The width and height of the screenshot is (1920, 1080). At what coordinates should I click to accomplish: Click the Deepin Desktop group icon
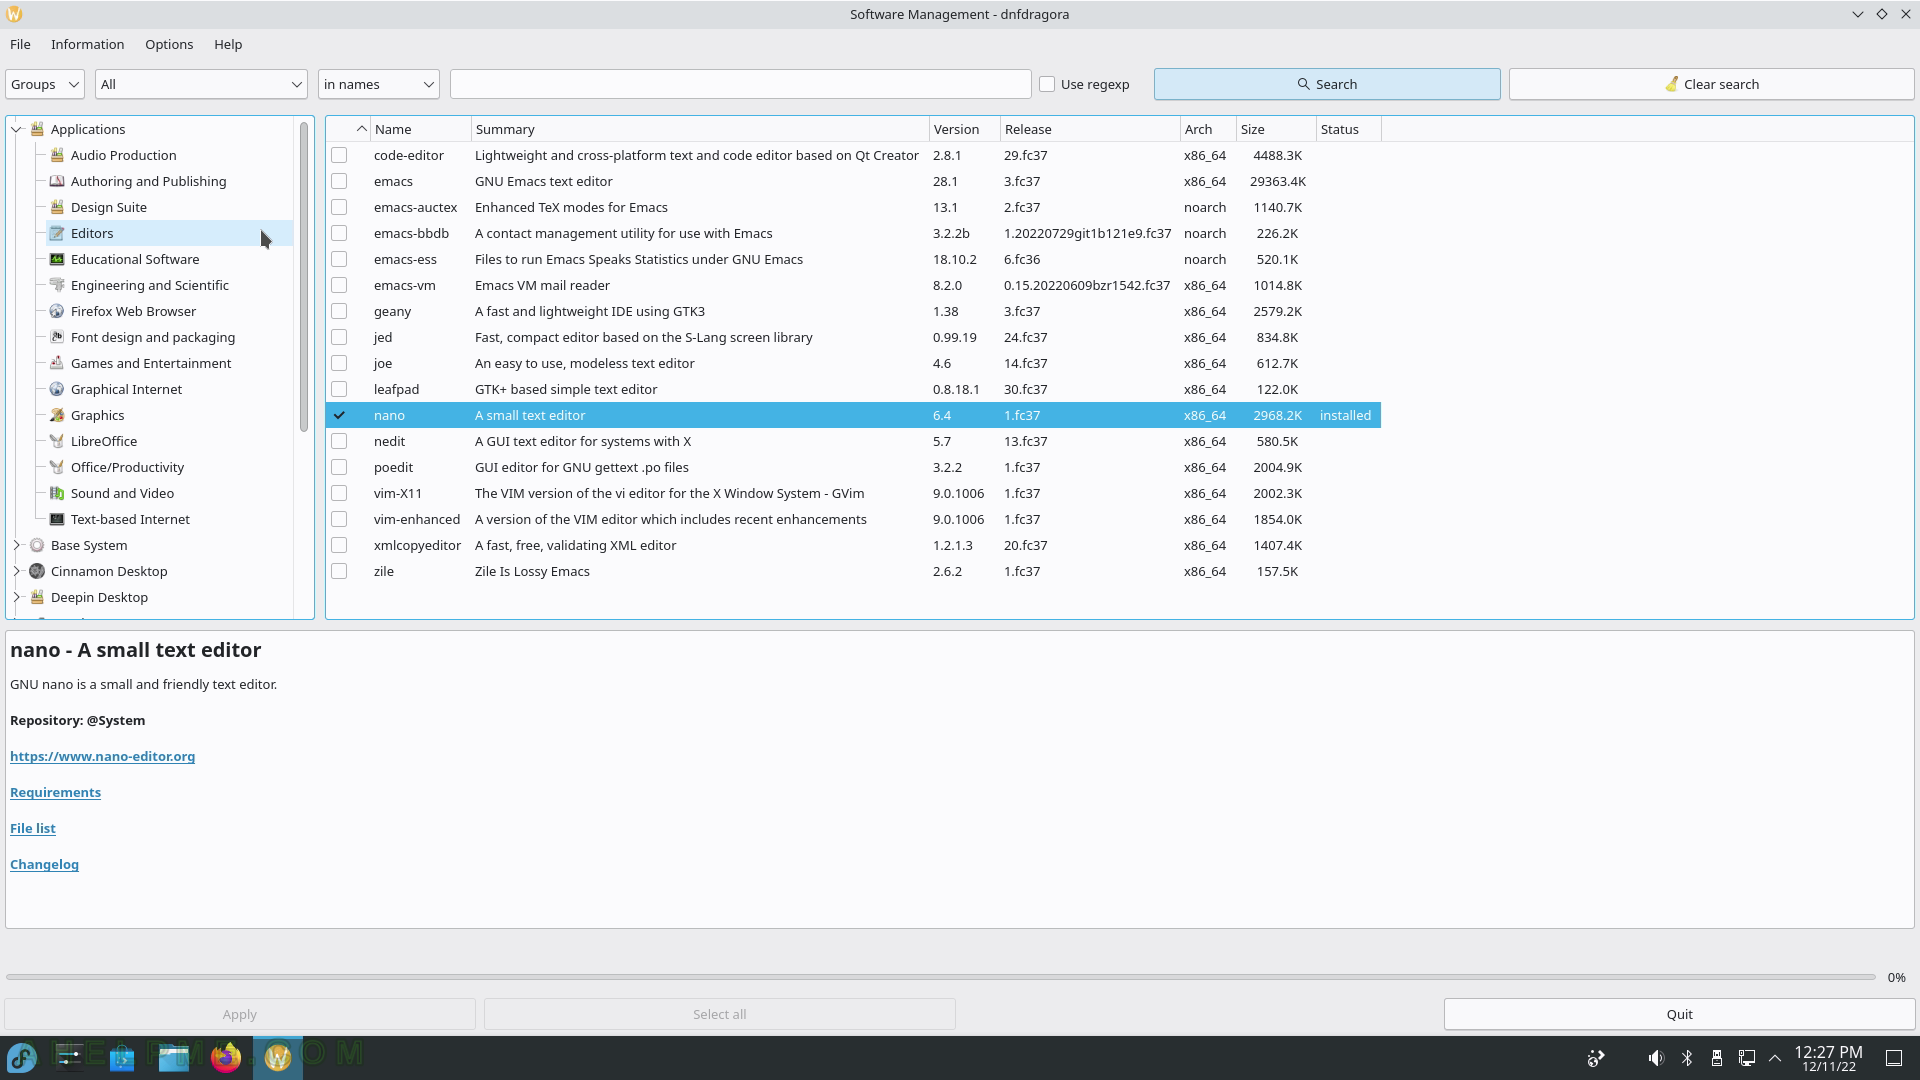[x=37, y=597]
